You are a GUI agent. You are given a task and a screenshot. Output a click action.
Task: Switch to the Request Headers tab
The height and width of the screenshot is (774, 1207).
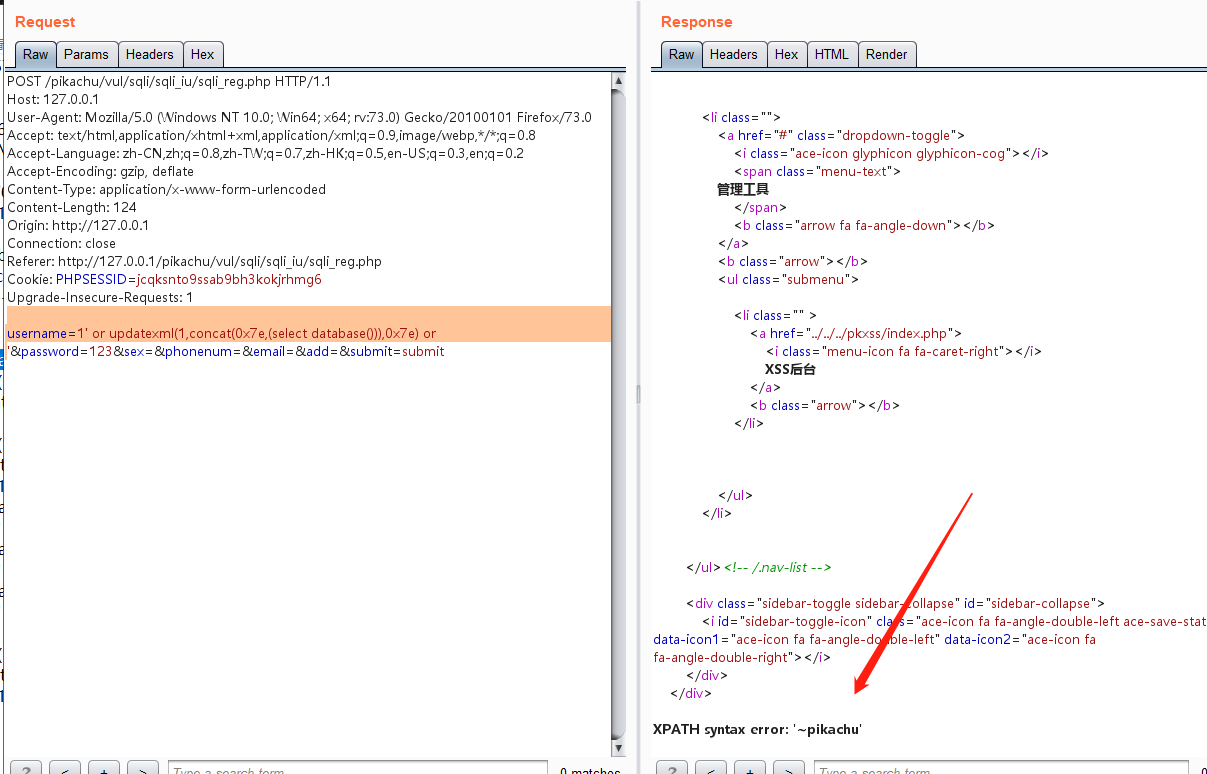pos(150,55)
